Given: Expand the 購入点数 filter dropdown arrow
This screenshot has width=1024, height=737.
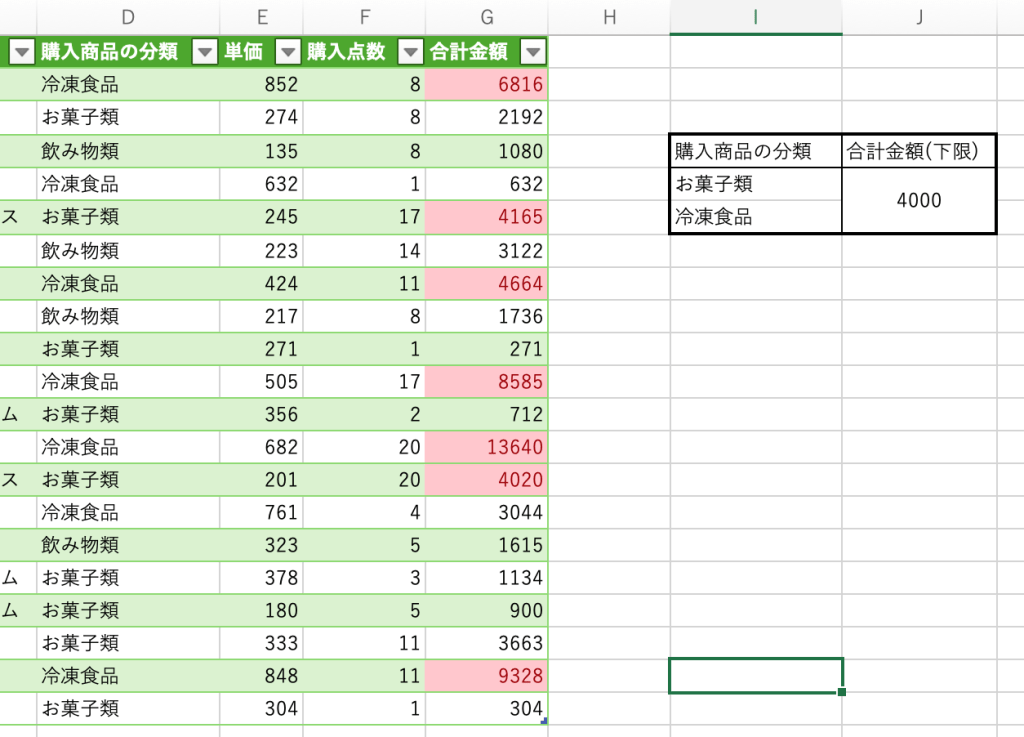Looking at the screenshot, I should (410, 52).
